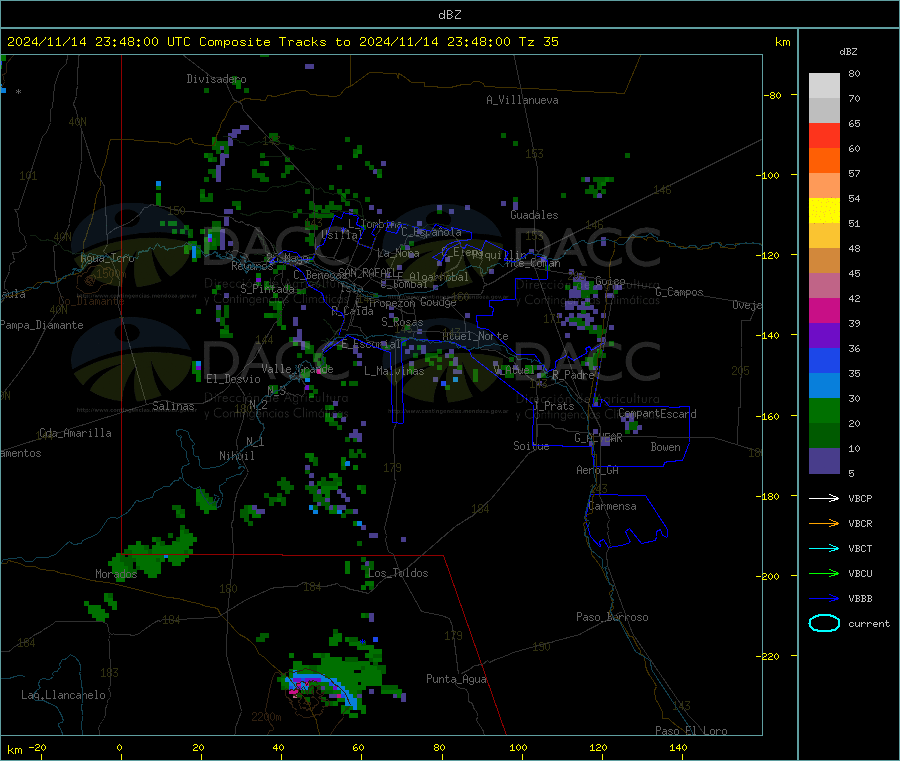Click the composite tracks timestamp header
This screenshot has width=900, height=761.
click(282, 42)
